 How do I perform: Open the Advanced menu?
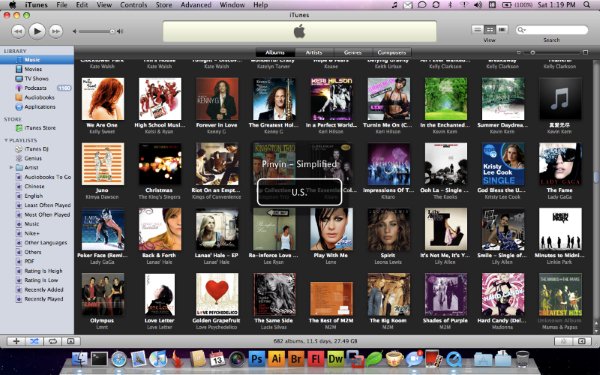[x=196, y=5]
